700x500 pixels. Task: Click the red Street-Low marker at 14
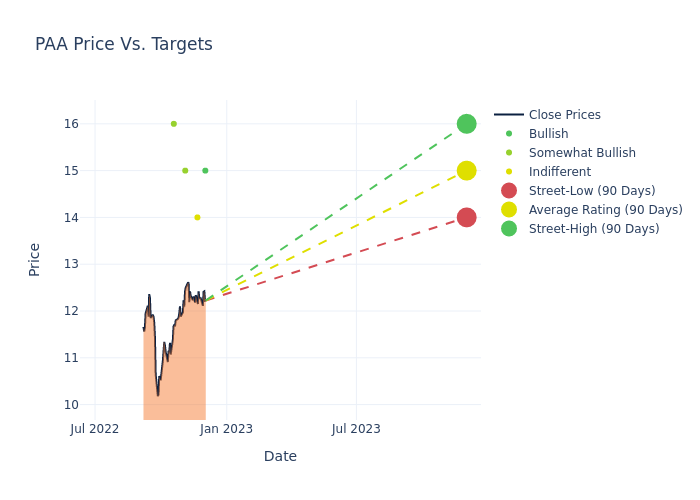coord(466,217)
